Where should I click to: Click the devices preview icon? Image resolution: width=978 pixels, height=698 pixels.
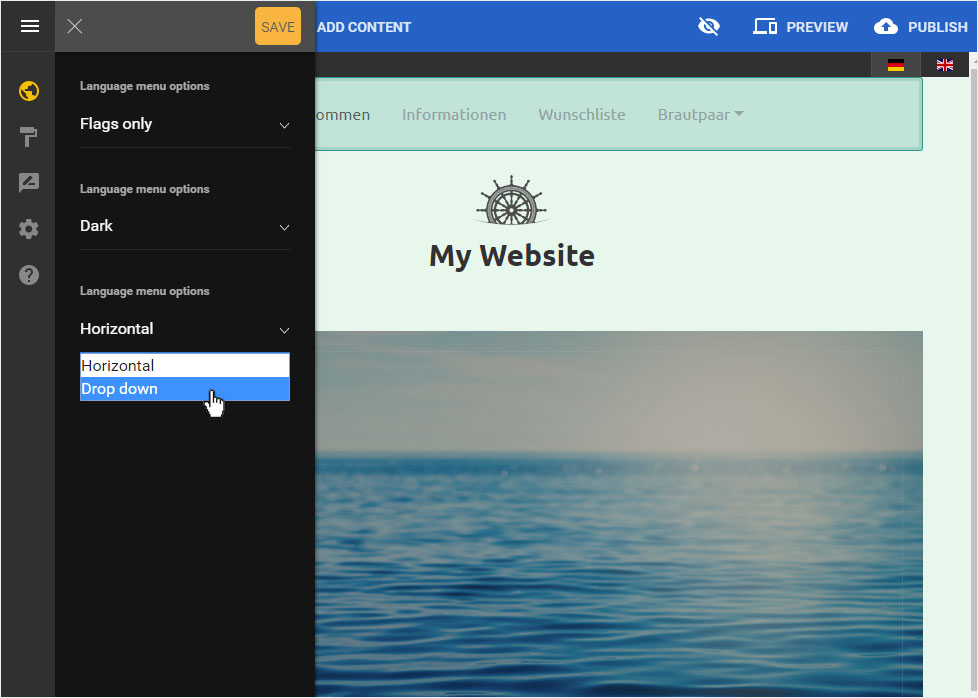tap(765, 27)
